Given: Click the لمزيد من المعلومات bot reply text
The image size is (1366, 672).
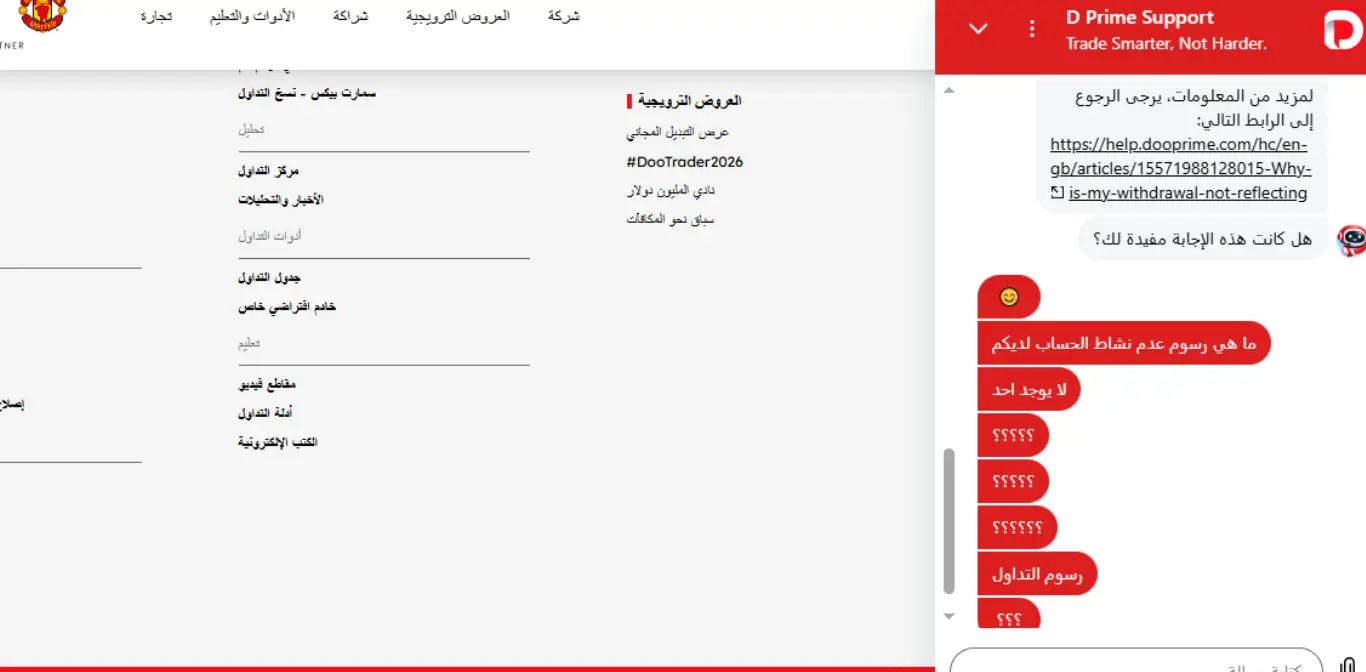Looking at the screenshot, I should coord(1194,109).
